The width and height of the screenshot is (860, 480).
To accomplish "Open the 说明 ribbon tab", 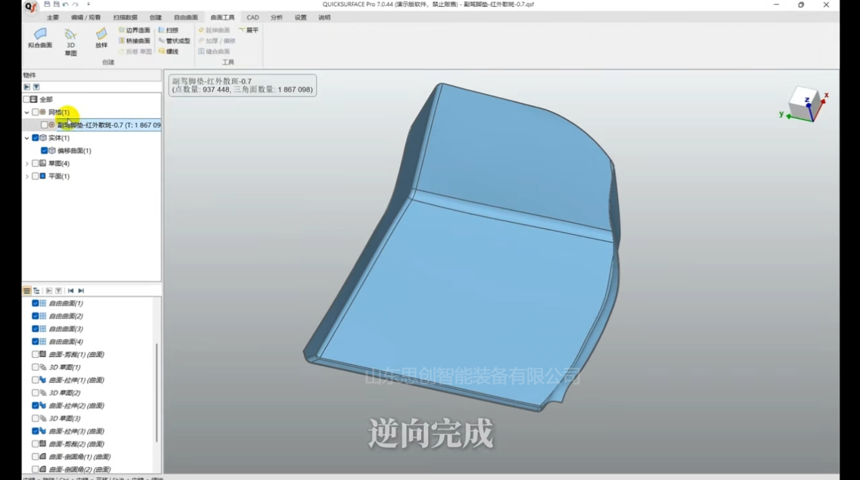I will coord(325,18).
